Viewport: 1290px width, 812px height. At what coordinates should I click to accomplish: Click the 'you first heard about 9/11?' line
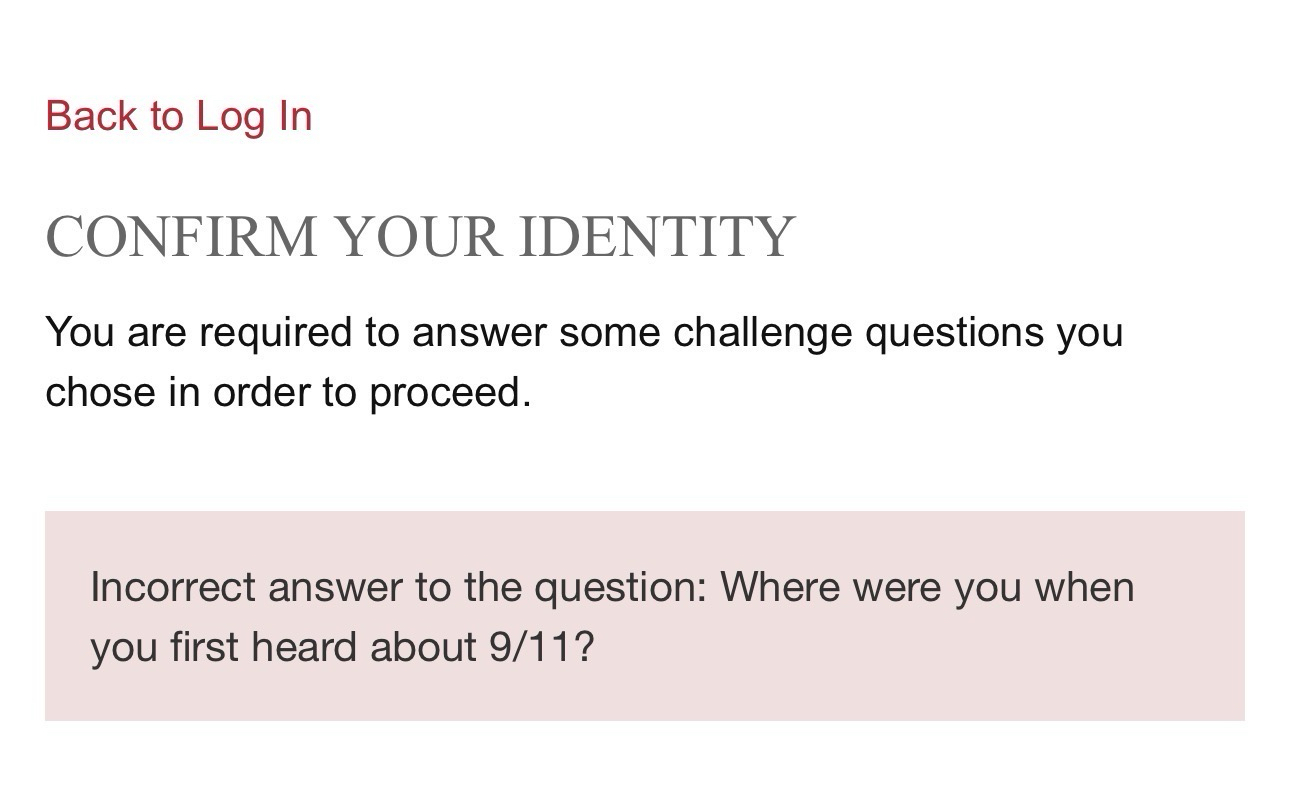pyautogui.click(x=342, y=647)
